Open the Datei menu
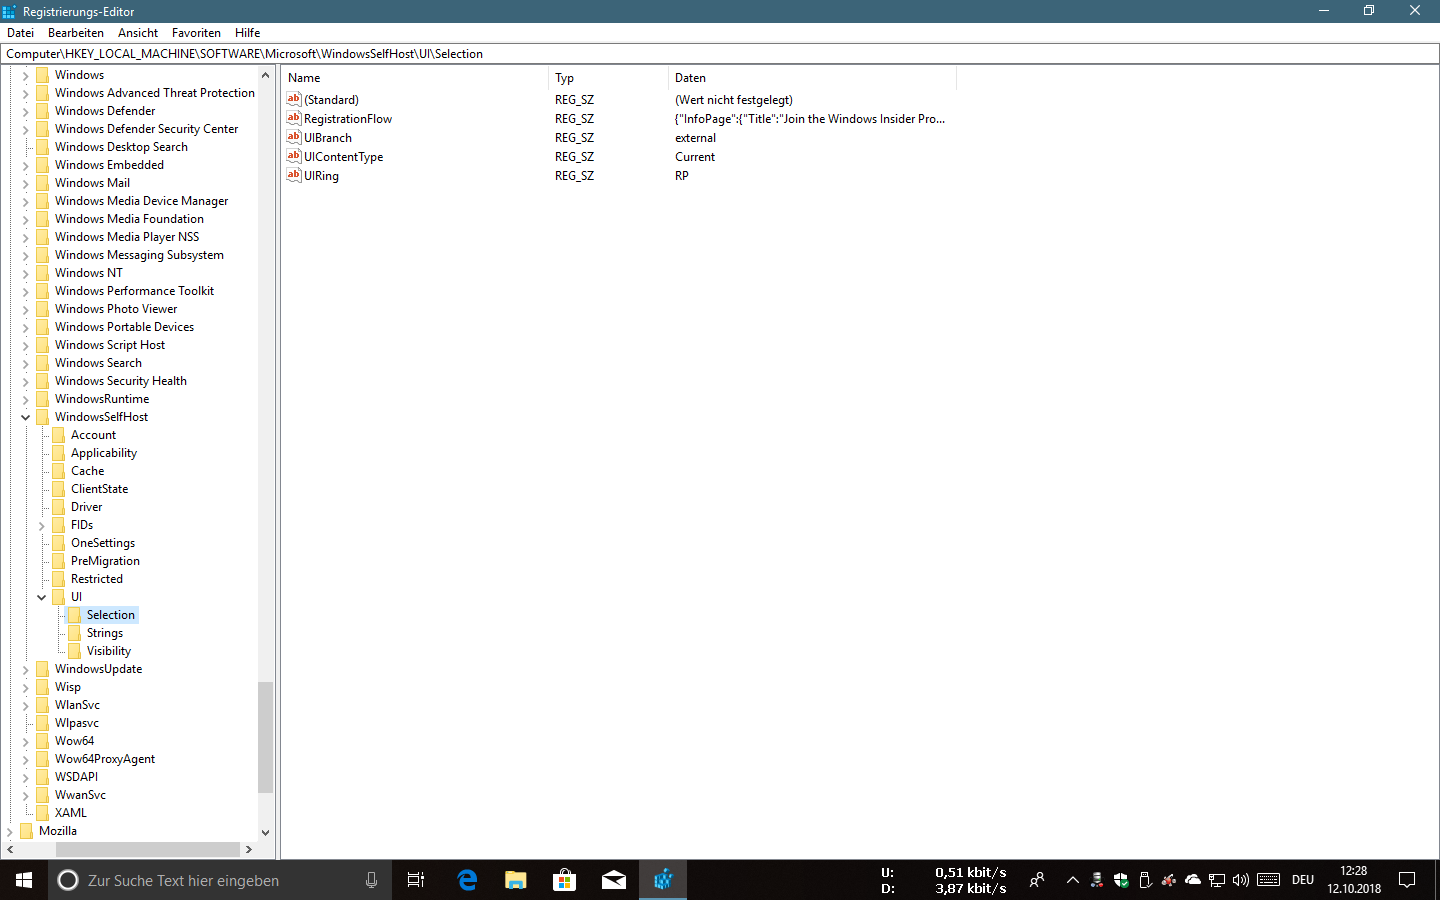The image size is (1440, 900). pos(20,33)
